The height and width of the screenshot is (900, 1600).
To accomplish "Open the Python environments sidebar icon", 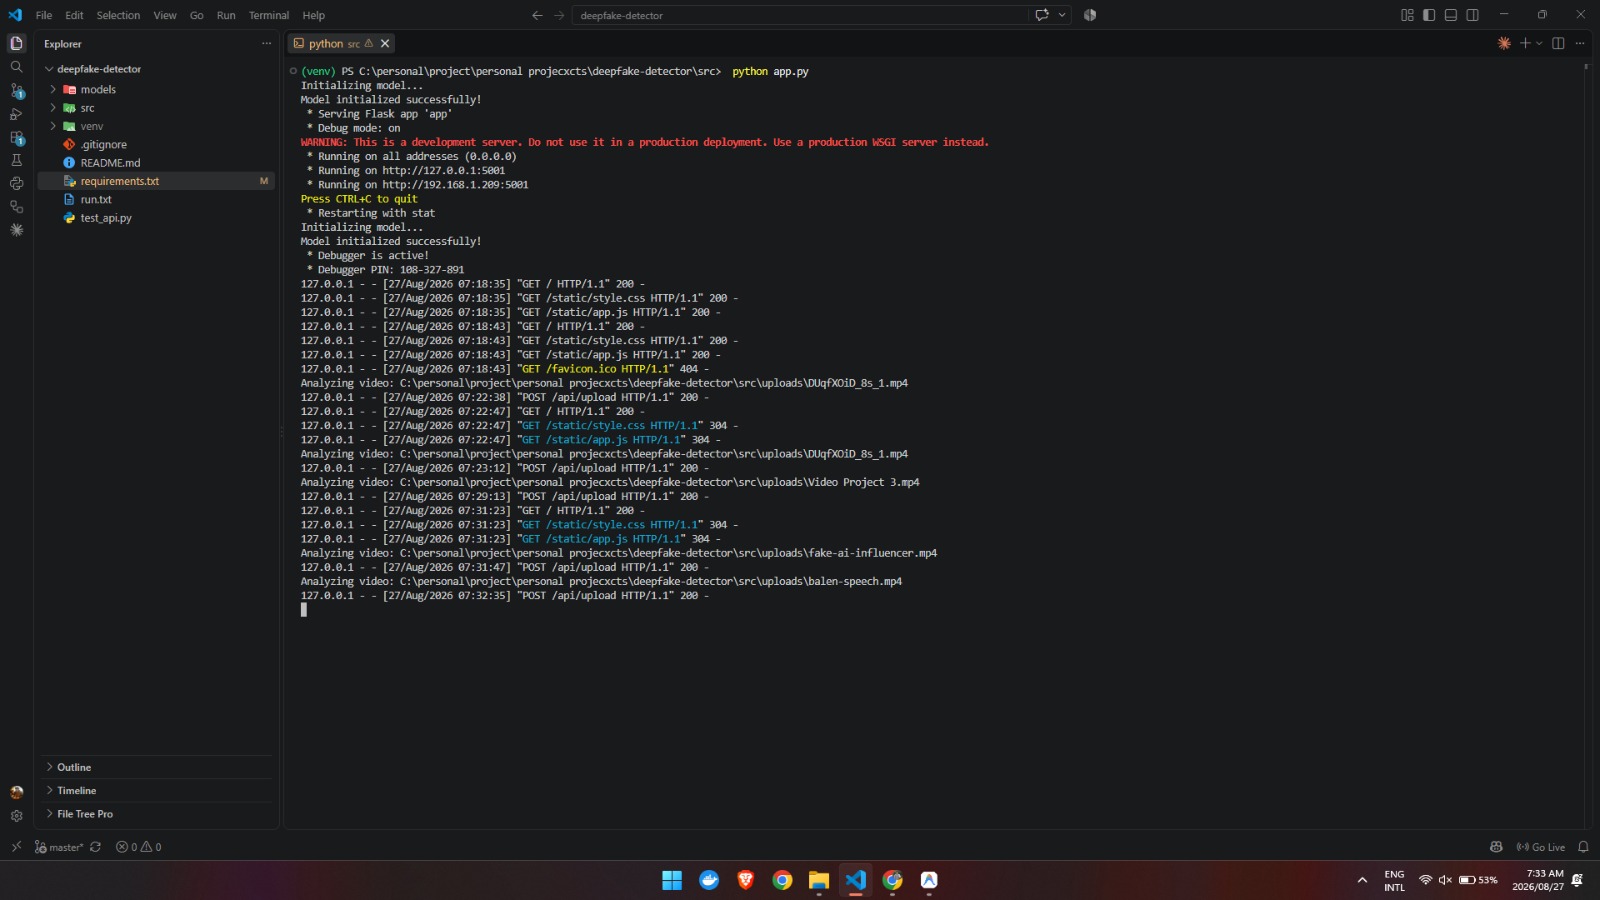I will click(x=16, y=183).
